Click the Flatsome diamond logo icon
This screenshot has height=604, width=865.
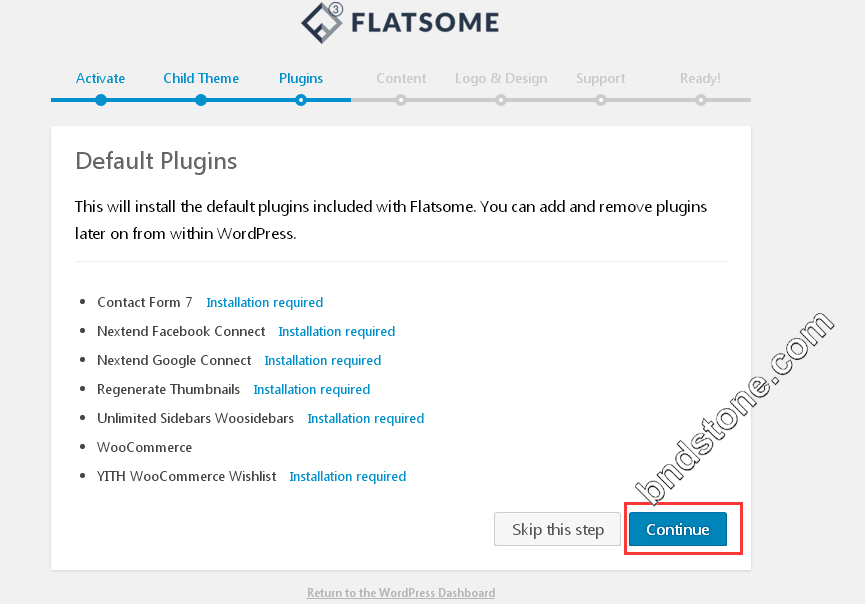(x=322, y=22)
